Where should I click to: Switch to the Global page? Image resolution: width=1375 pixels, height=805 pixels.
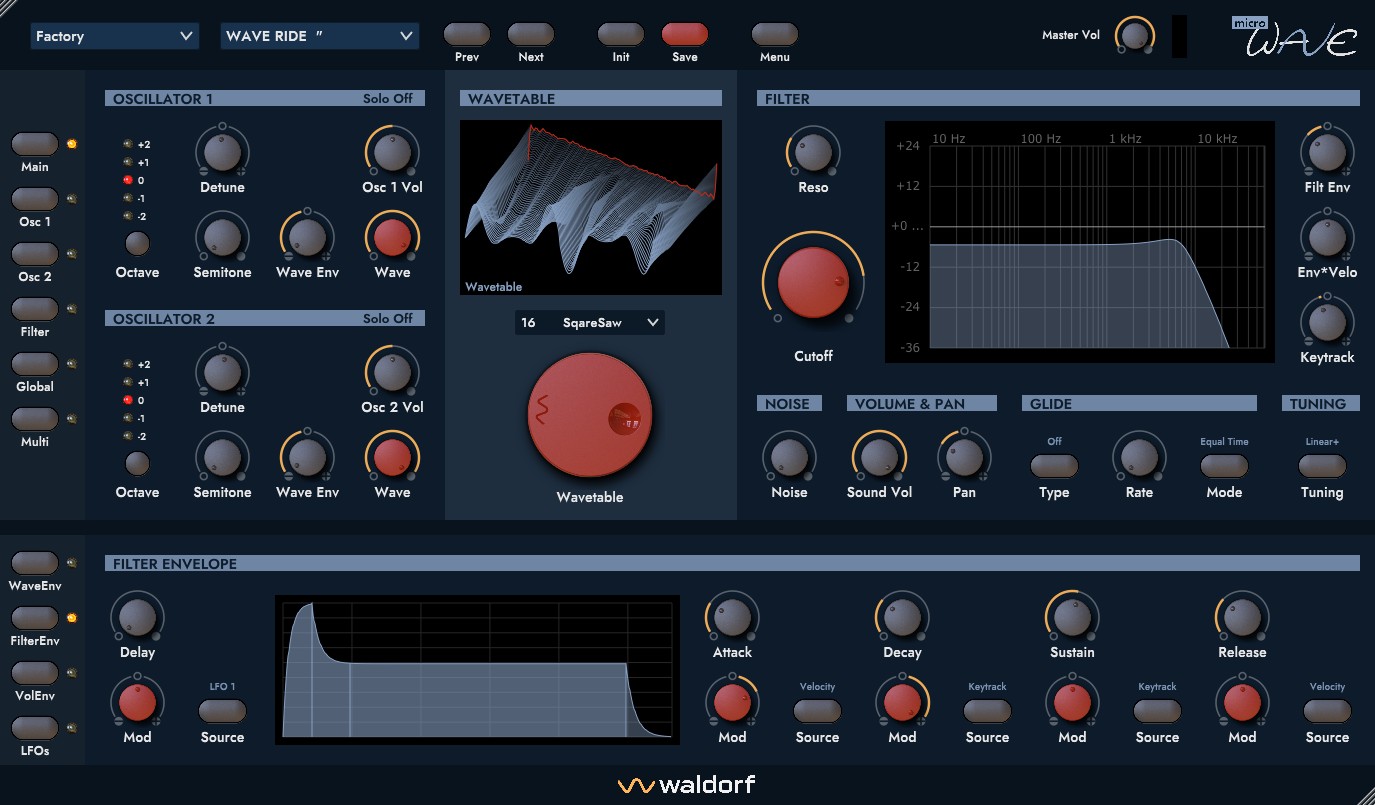click(x=35, y=364)
